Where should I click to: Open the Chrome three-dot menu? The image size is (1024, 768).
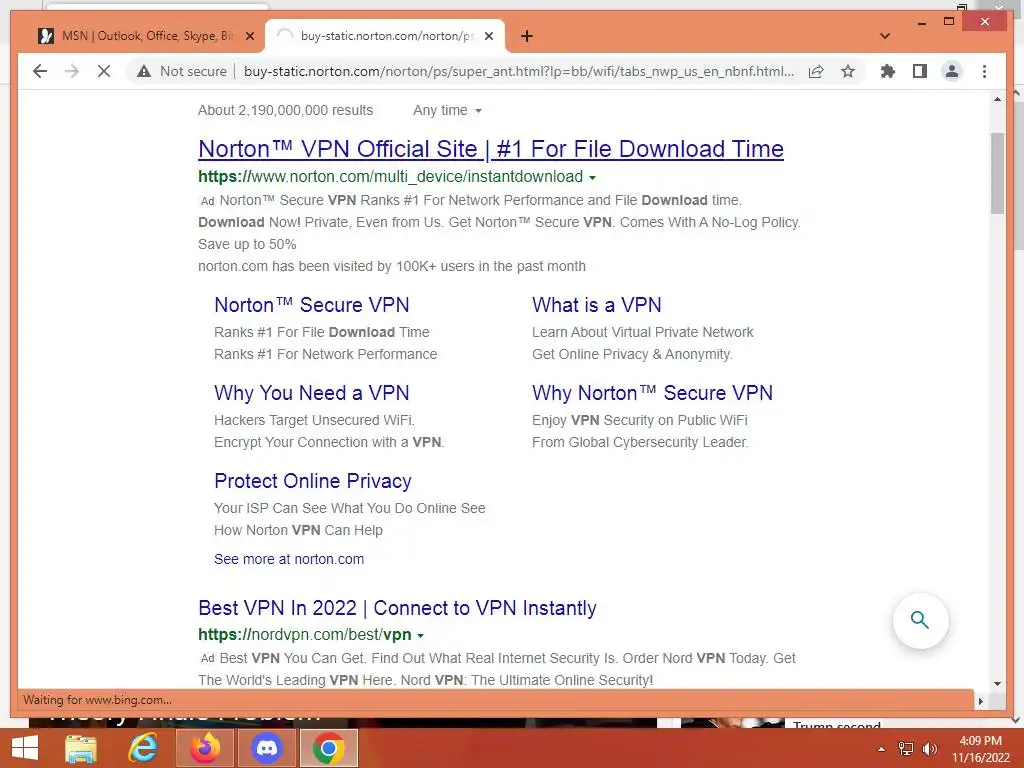pos(984,71)
